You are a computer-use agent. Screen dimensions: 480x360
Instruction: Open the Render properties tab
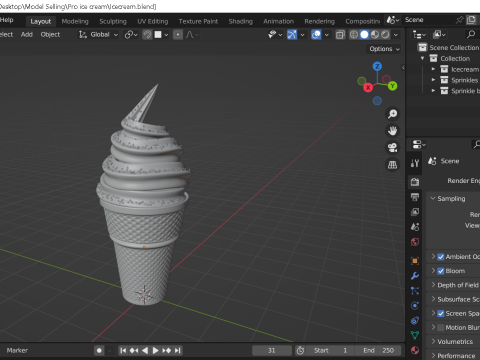point(415,182)
